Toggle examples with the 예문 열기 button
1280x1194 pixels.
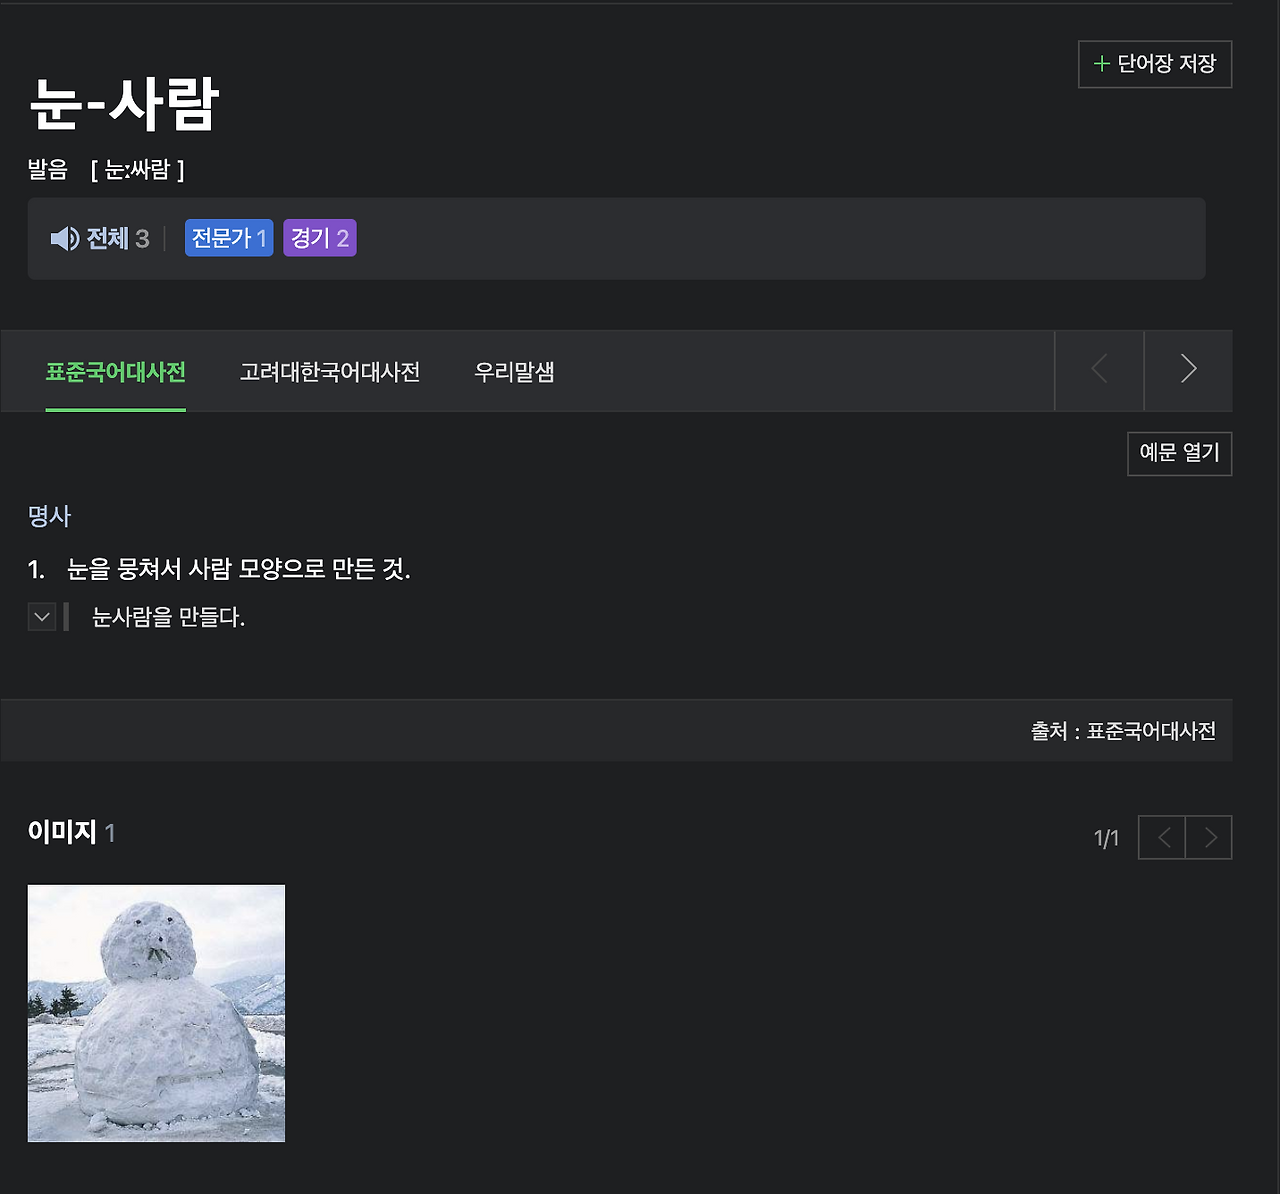coord(1180,453)
